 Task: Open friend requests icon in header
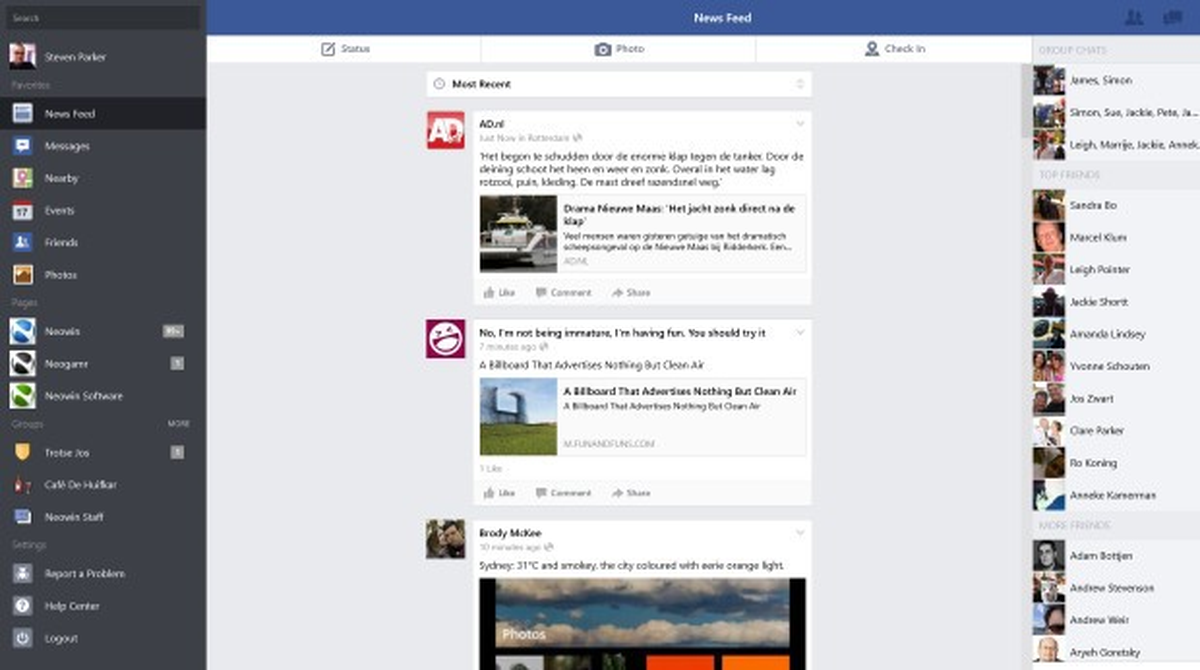pyautogui.click(x=1134, y=17)
